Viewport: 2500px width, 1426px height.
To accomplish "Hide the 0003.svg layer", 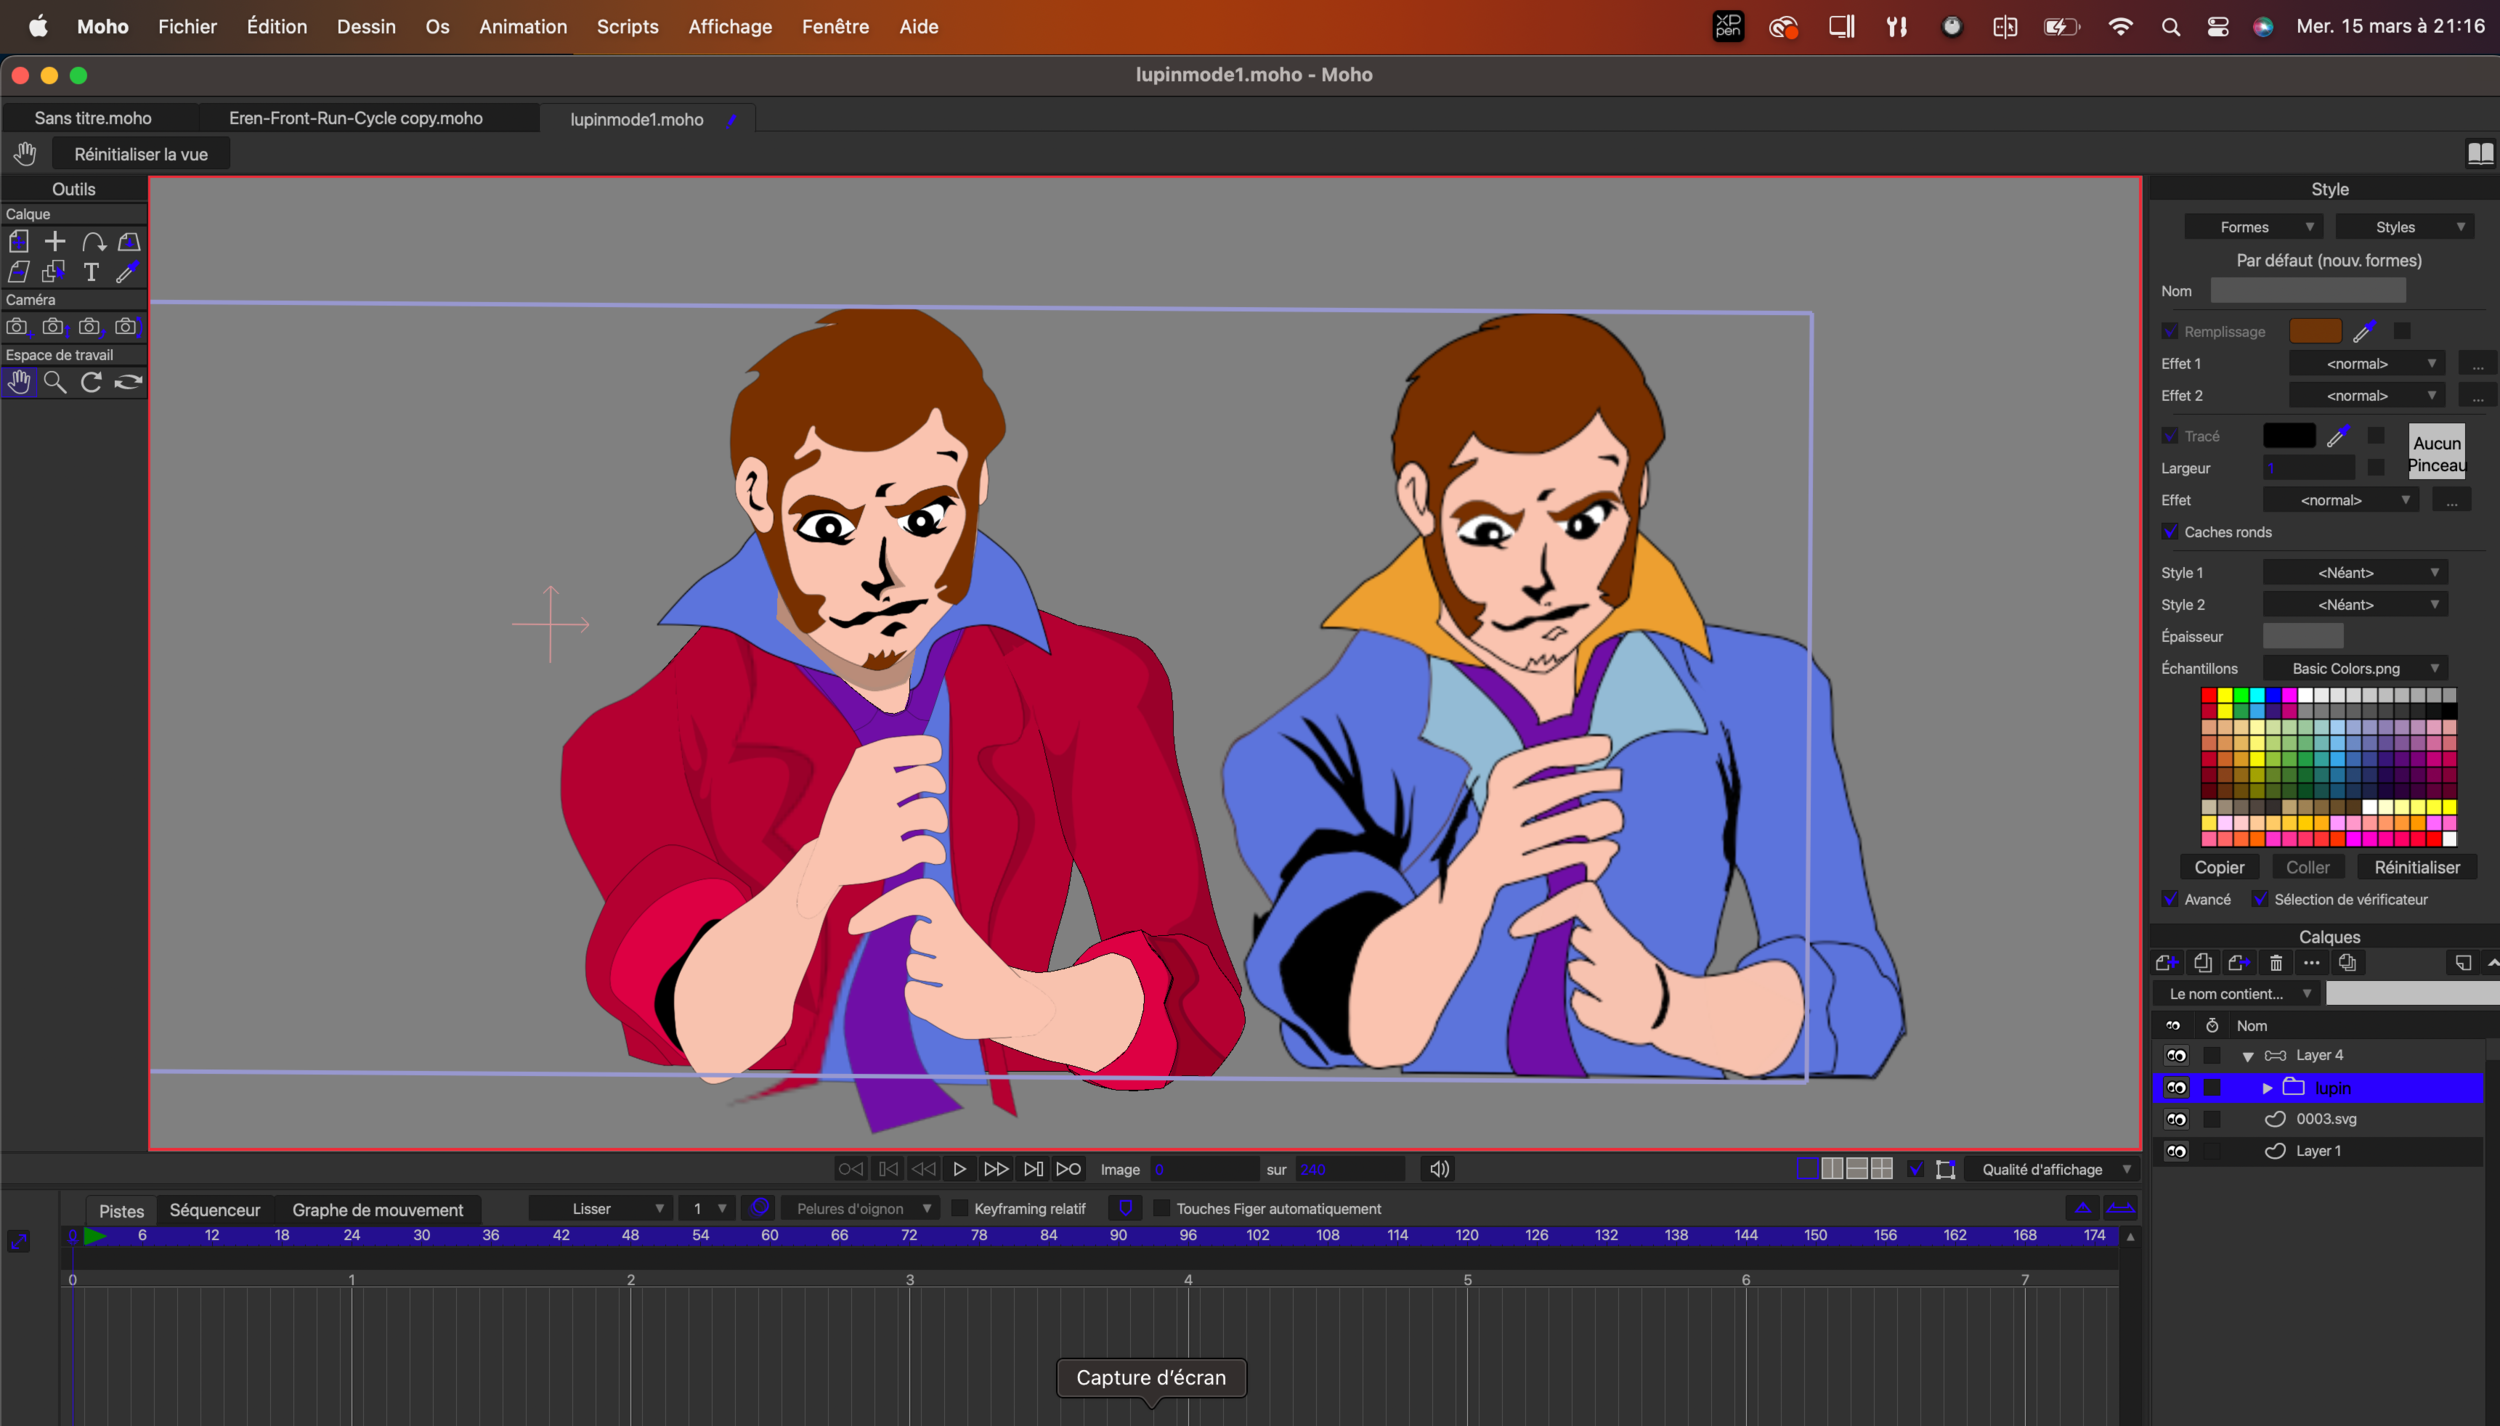I will pyautogui.click(x=2176, y=1120).
